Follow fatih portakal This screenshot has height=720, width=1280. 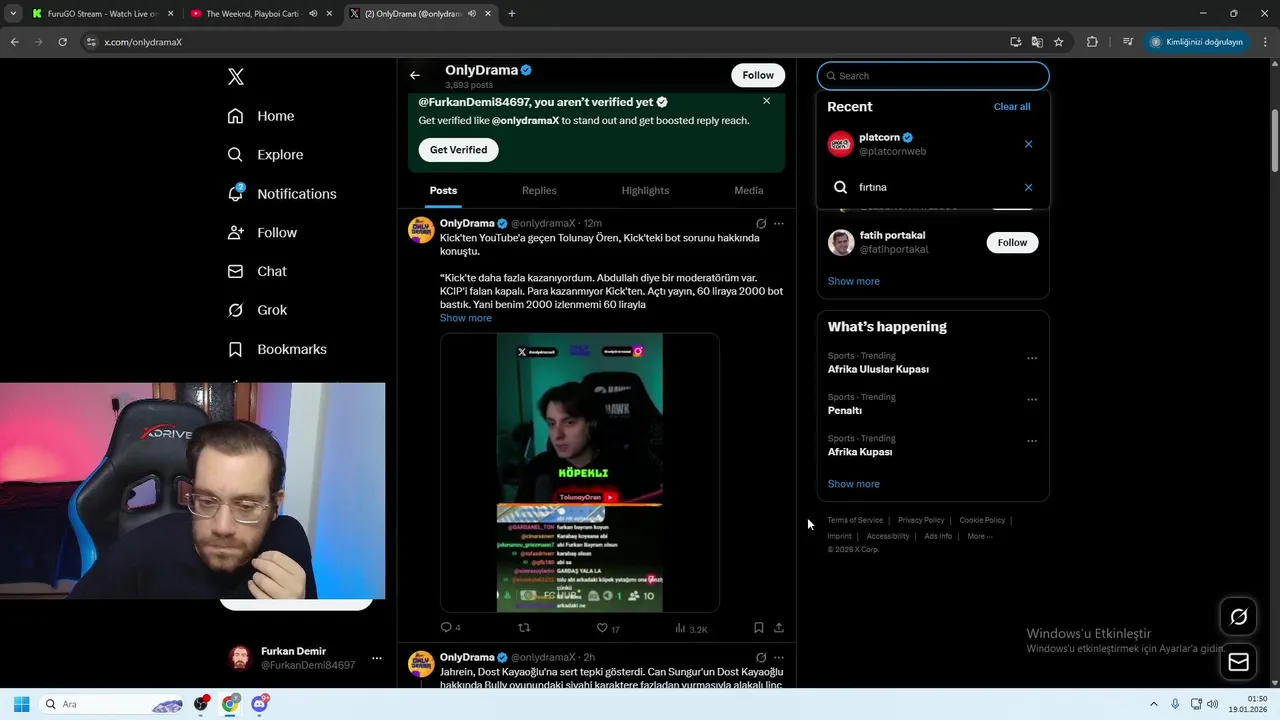[x=1012, y=243]
